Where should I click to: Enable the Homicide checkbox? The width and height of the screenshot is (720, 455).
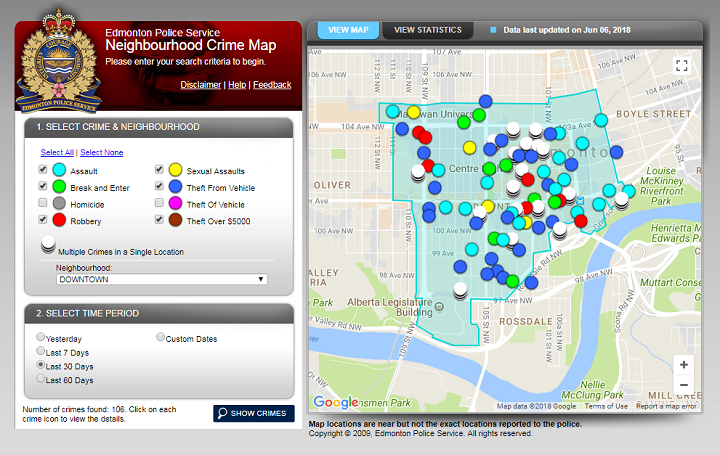(43, 202)
